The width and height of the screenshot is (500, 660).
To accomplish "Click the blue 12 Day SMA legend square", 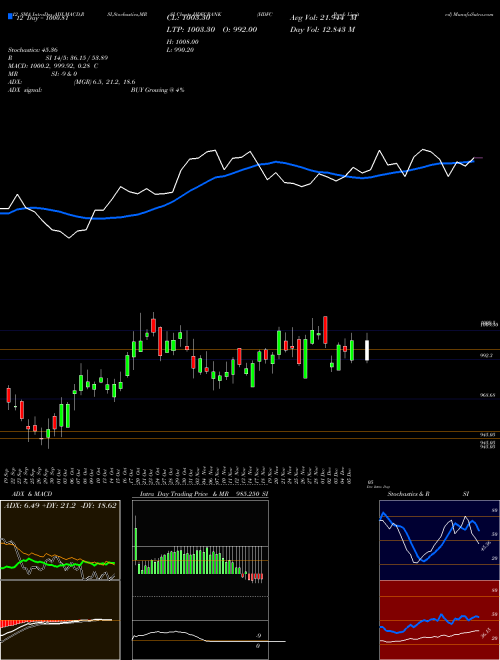I will click(x=10, y=16).
